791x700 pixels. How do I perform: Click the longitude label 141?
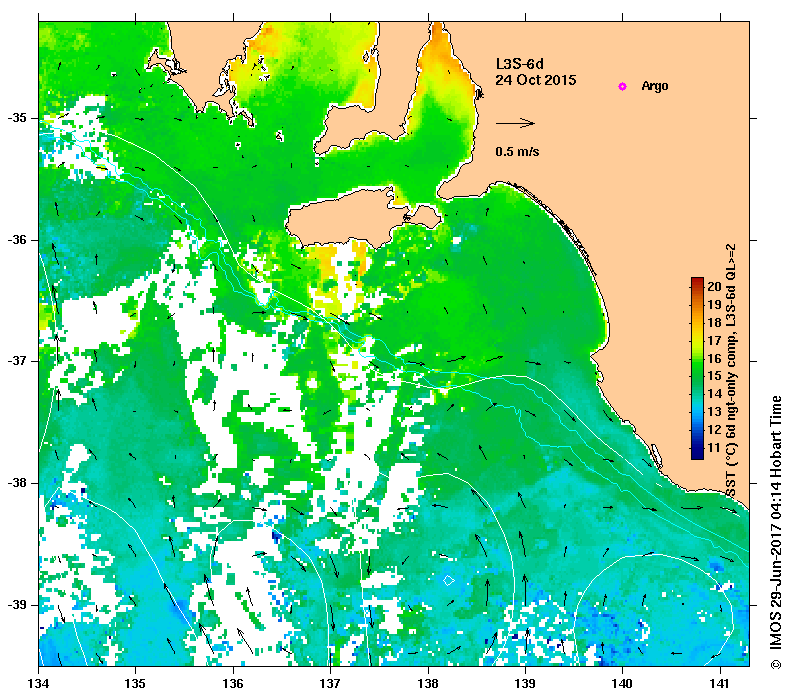tap(720, 683)
